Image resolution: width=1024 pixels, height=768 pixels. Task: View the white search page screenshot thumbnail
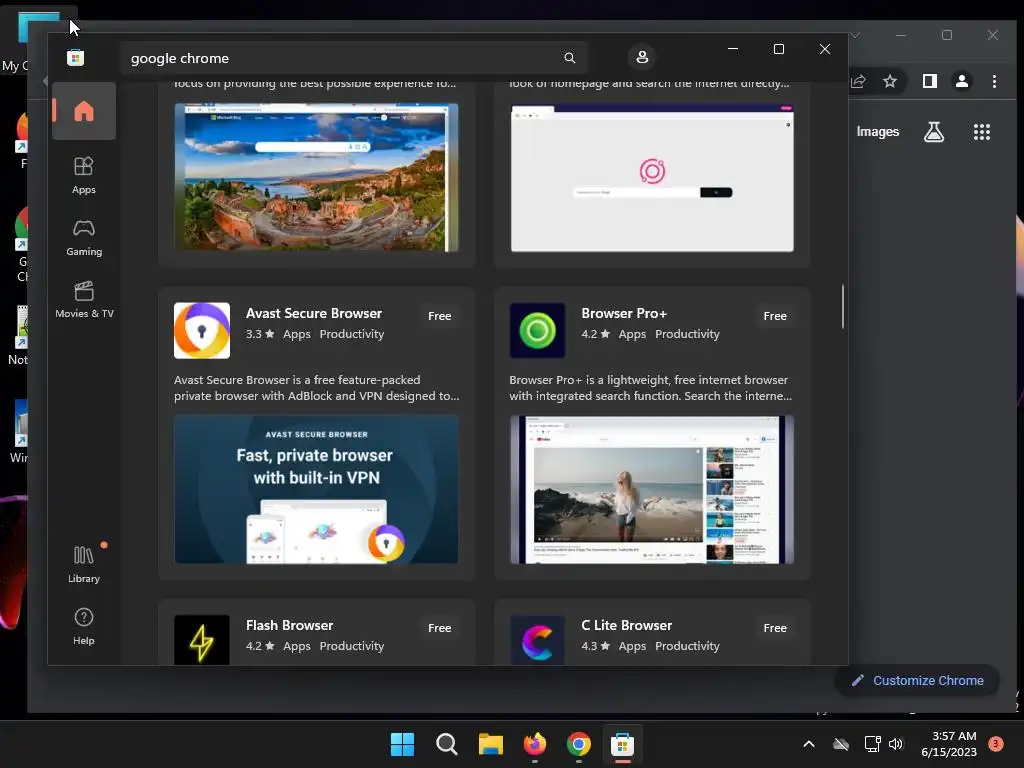(652, 177)
